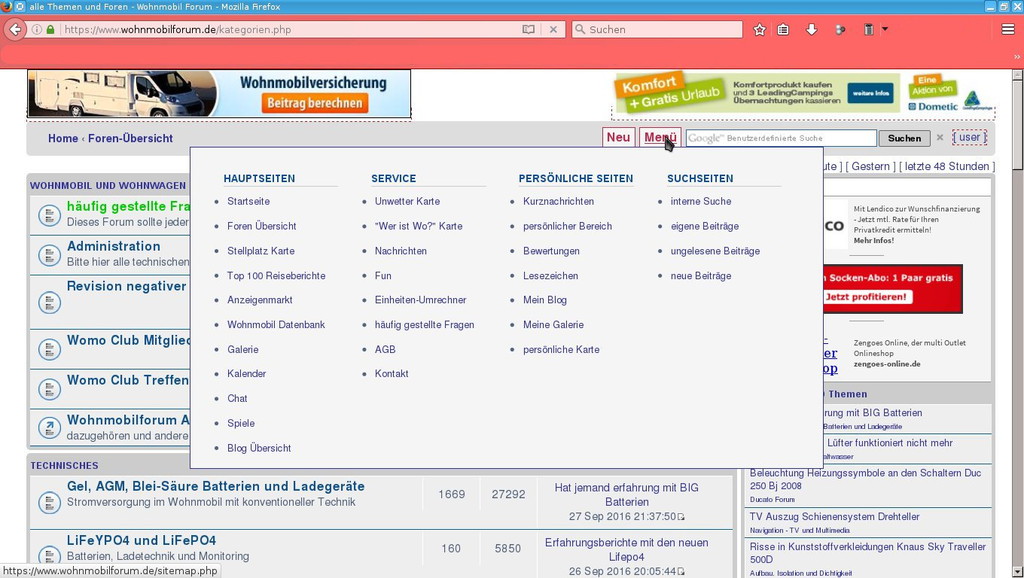Select AGB in Service menu
The width and height of the screenshot is (1024, 578).
(x=385, y=349)
